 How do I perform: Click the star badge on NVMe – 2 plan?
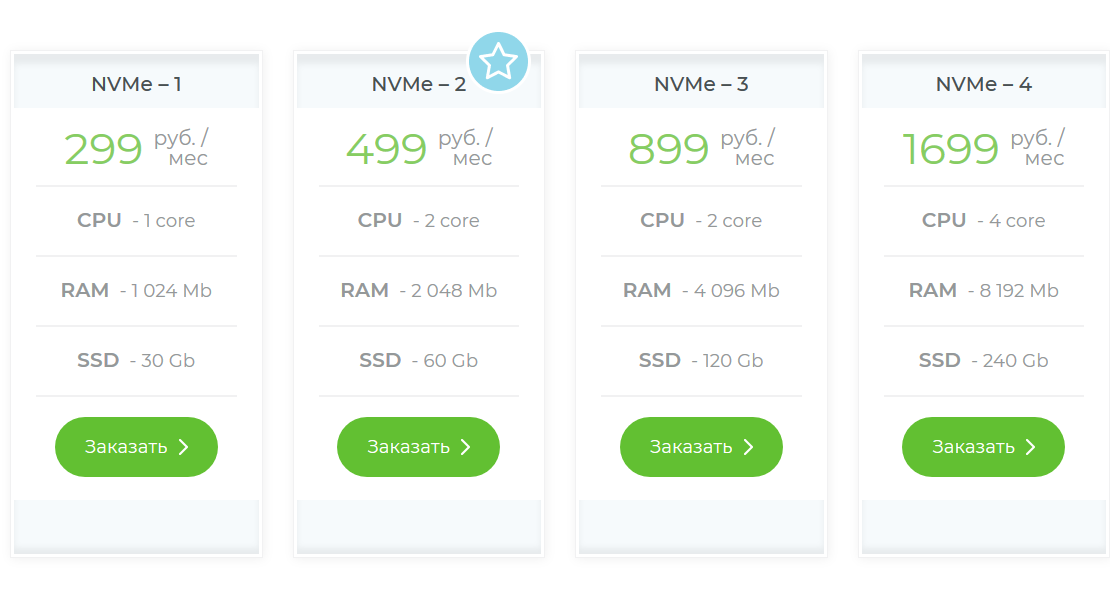[499, 61]
